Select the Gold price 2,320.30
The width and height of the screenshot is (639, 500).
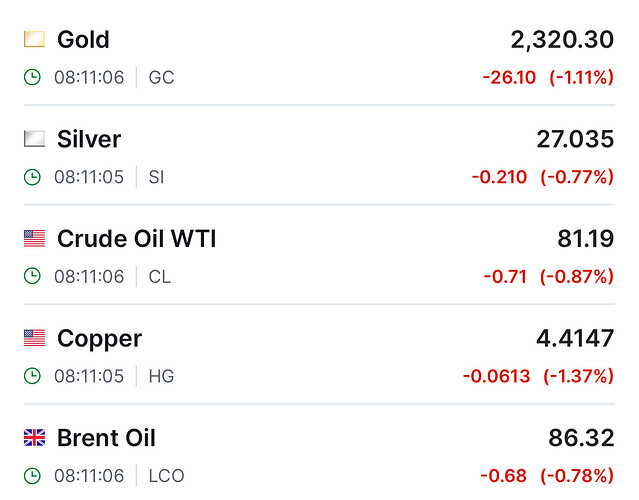(562, 40)
